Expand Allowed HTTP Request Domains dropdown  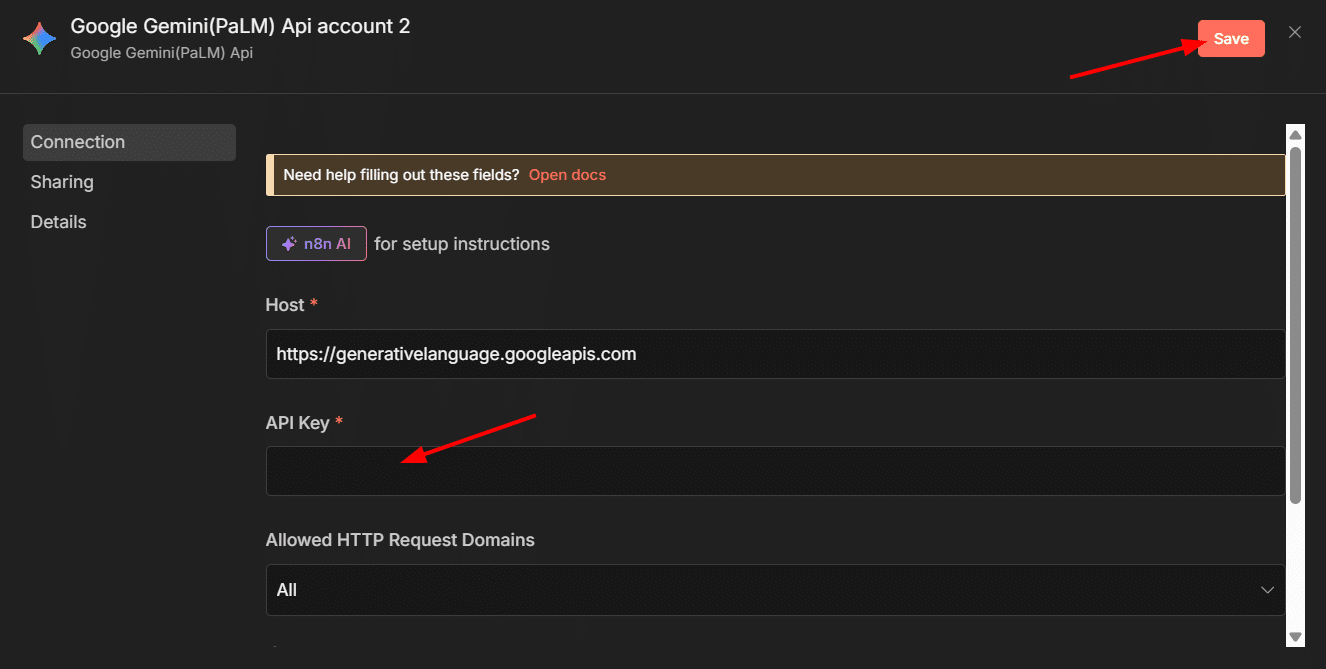(x=775, y=590)
